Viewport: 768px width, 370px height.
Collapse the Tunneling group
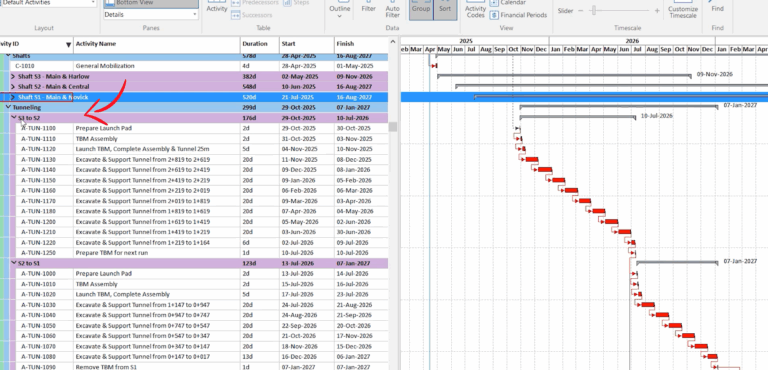pos(8,107)
